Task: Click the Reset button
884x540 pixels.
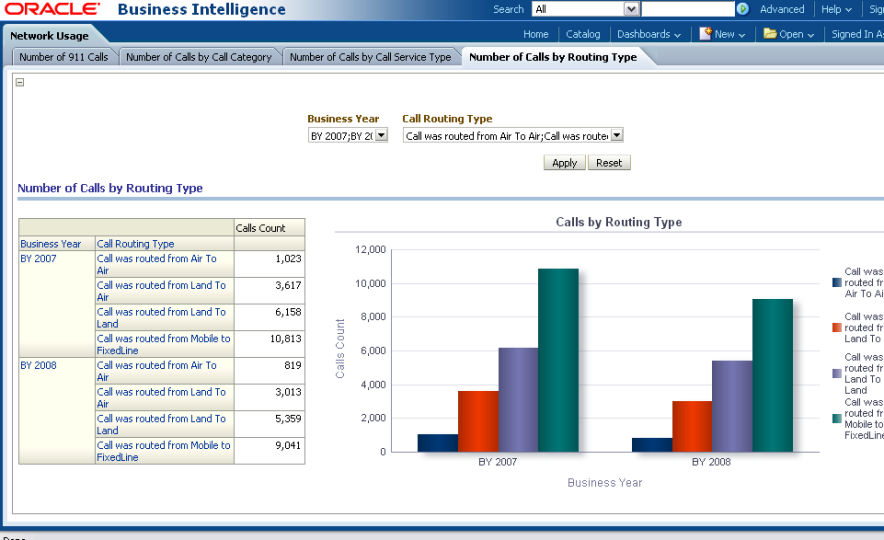Action: 609,163
